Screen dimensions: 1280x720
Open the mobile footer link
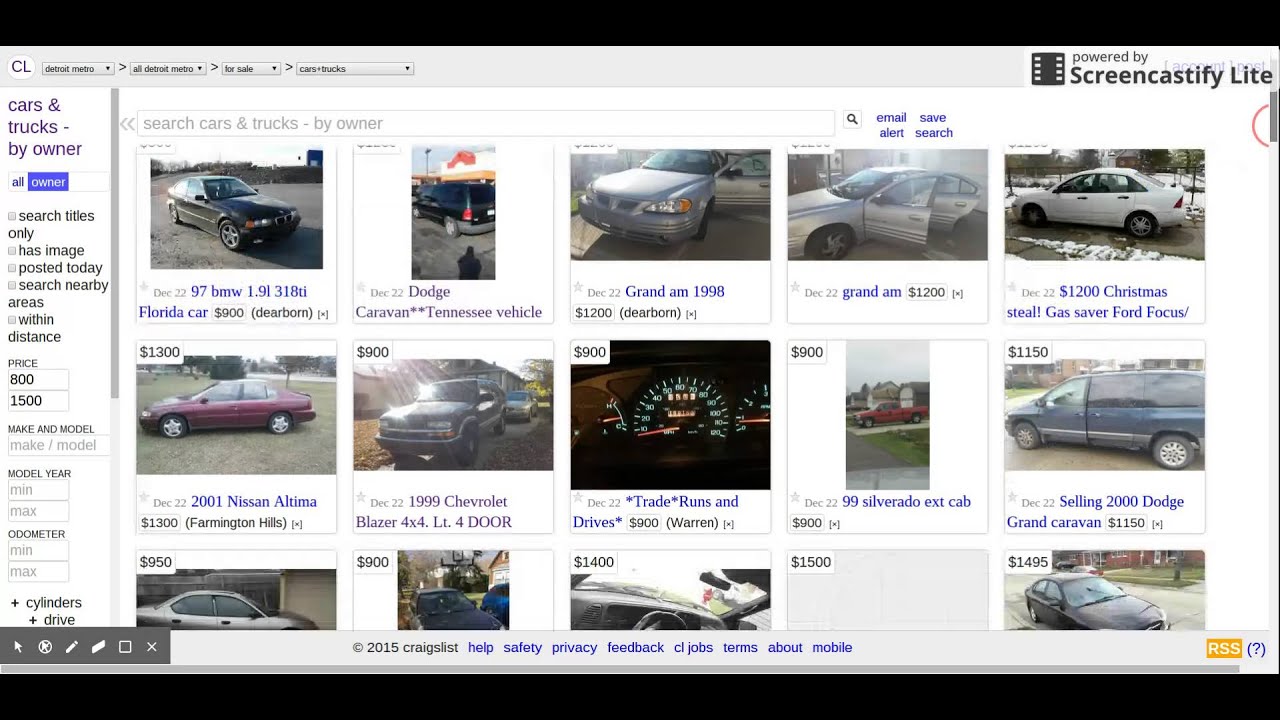pyautogui.click(x=832, y=648)
